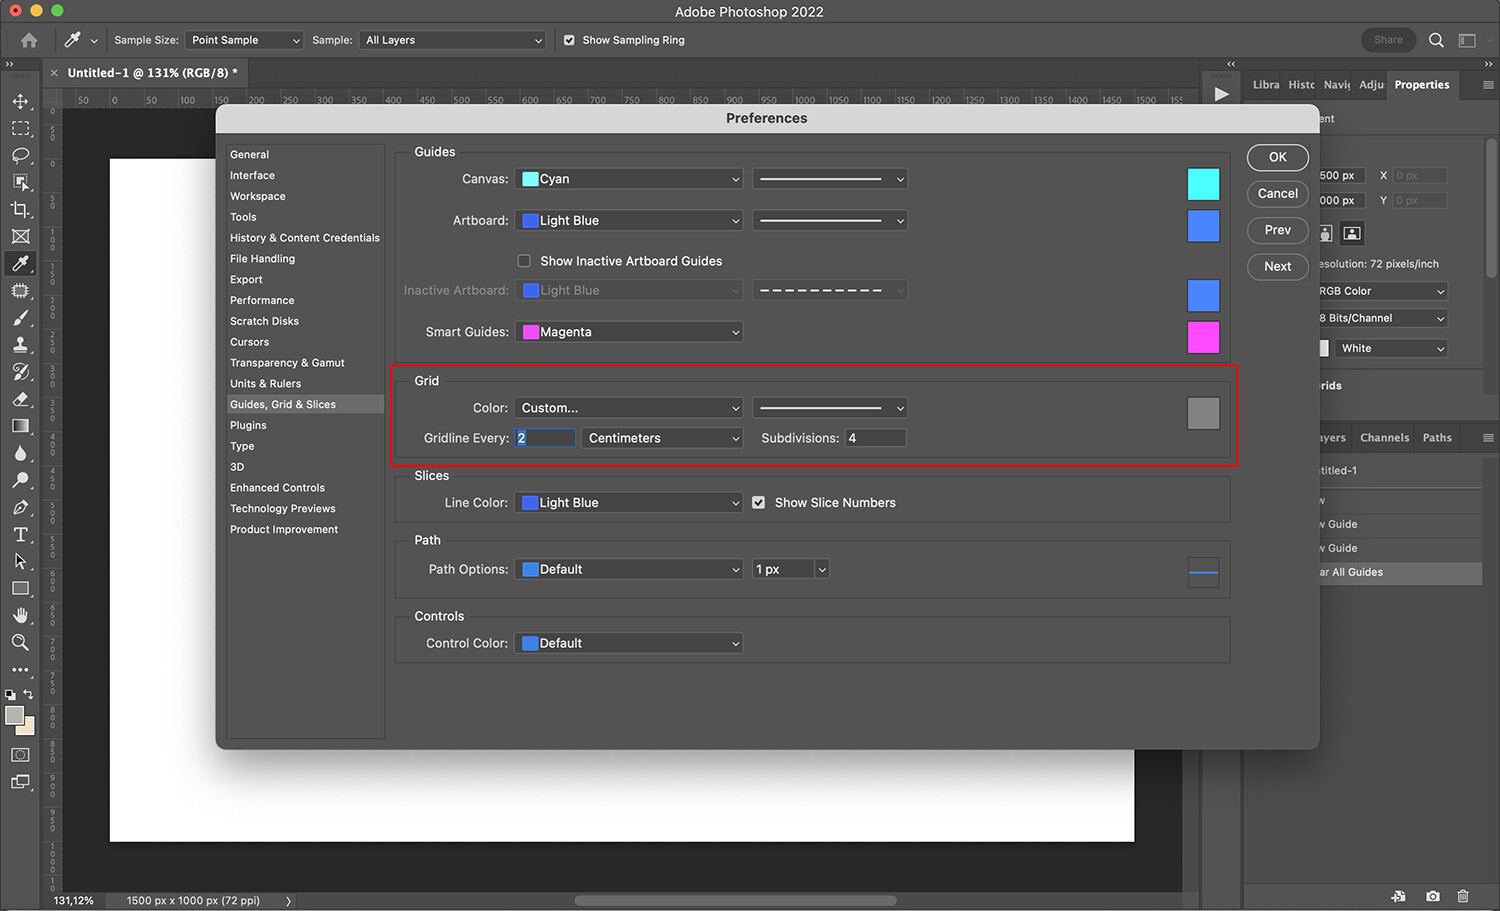Open the Smart Guides color dropdown
Image resolution: width=1500 pixels, height=911 pixels.
(x=628, y=331)
